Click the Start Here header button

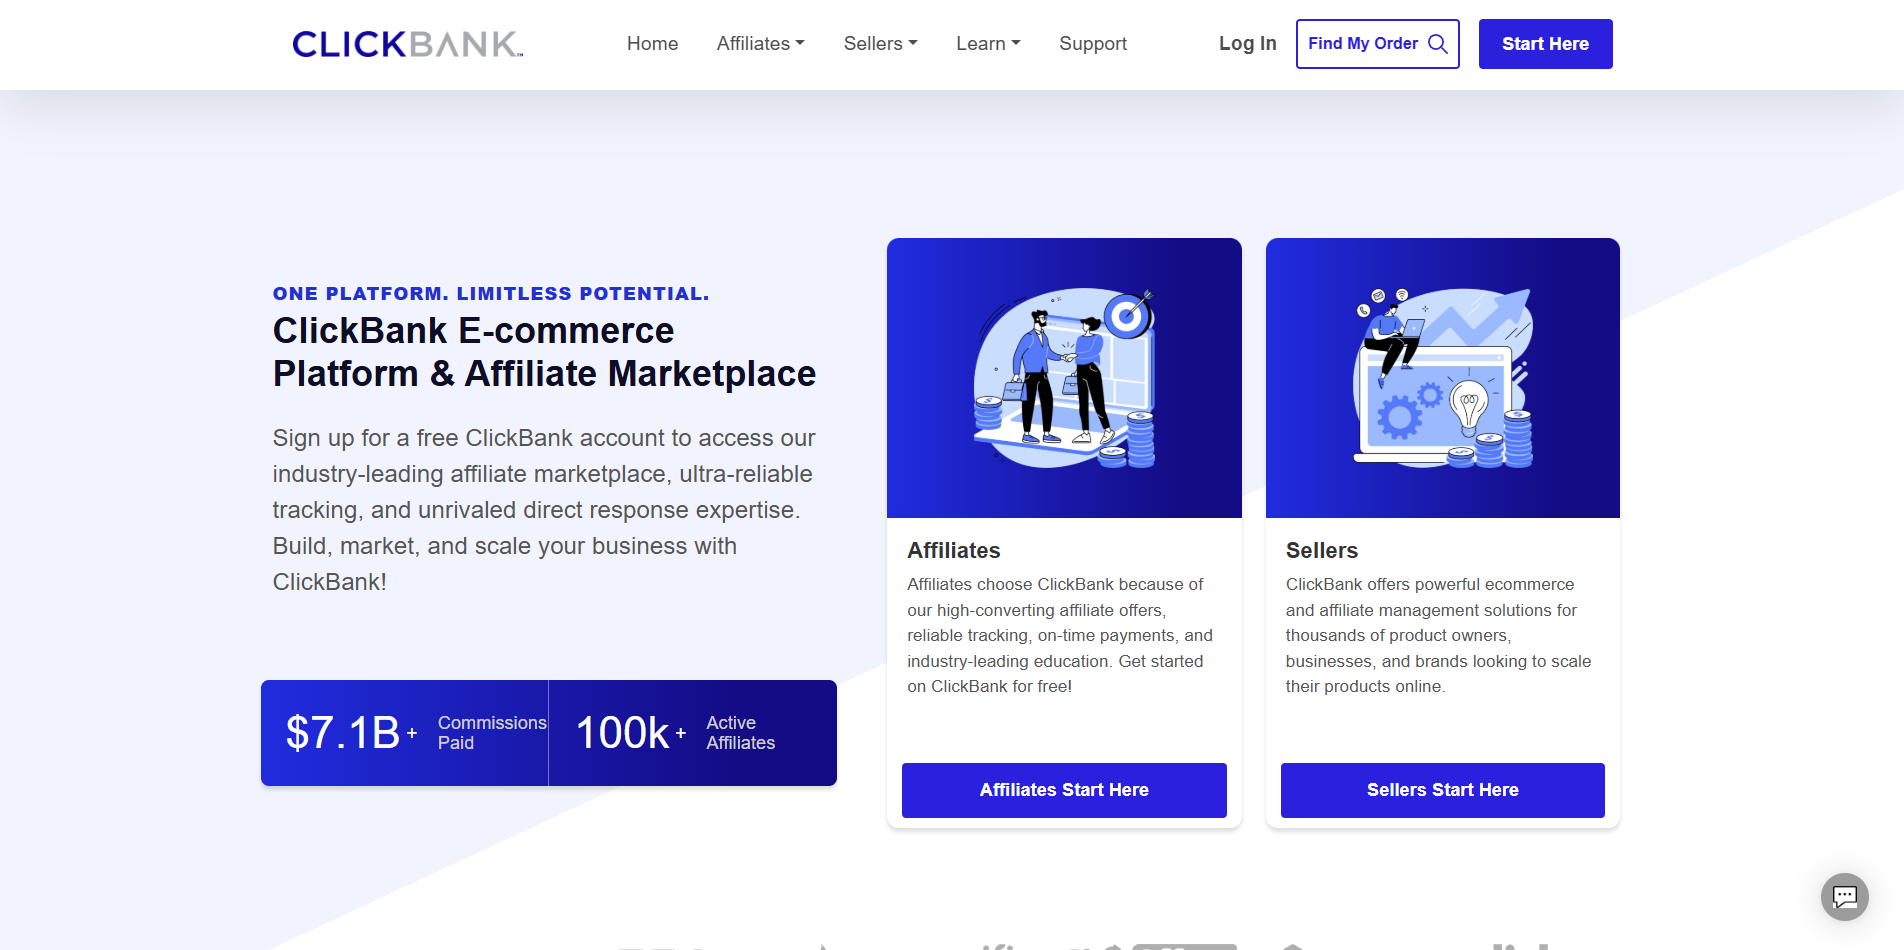(1545, 44)
